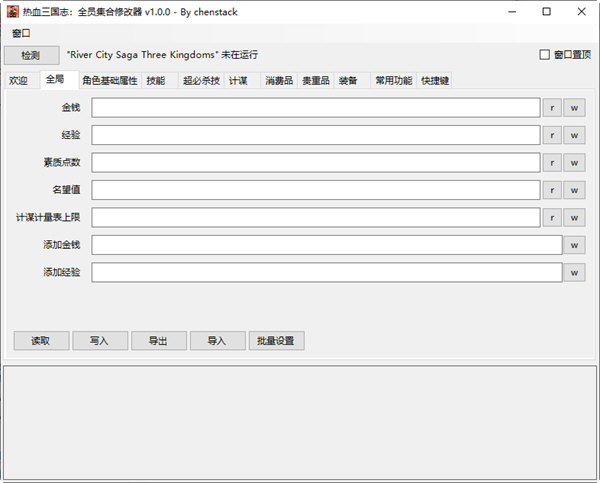Go to the 装备 tab
Screen dimensions: 600x483
348,81
